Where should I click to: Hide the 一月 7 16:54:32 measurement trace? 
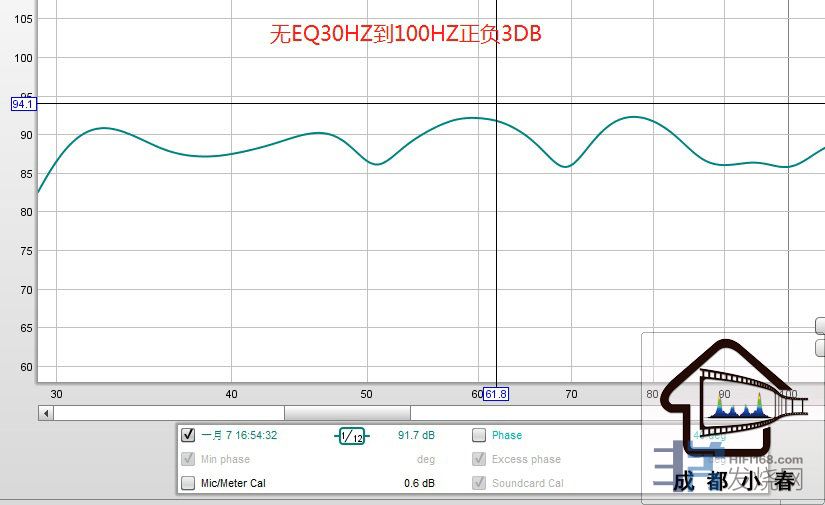(188, 435)
